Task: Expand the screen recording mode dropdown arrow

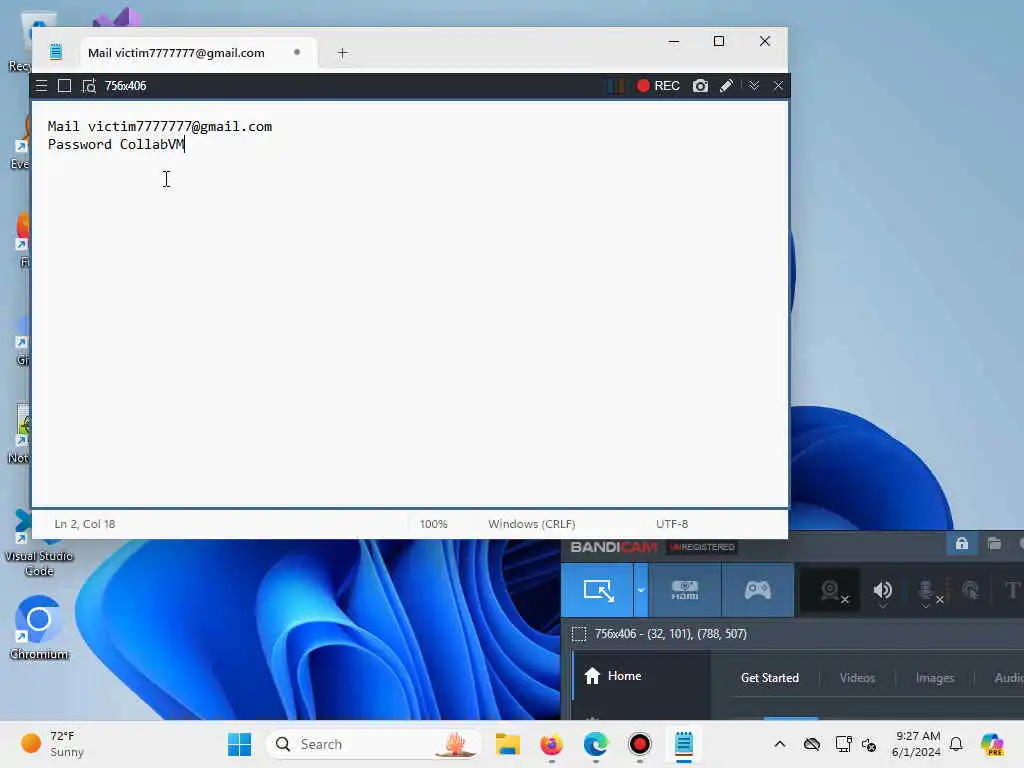Action: click(x=641, y=590)
